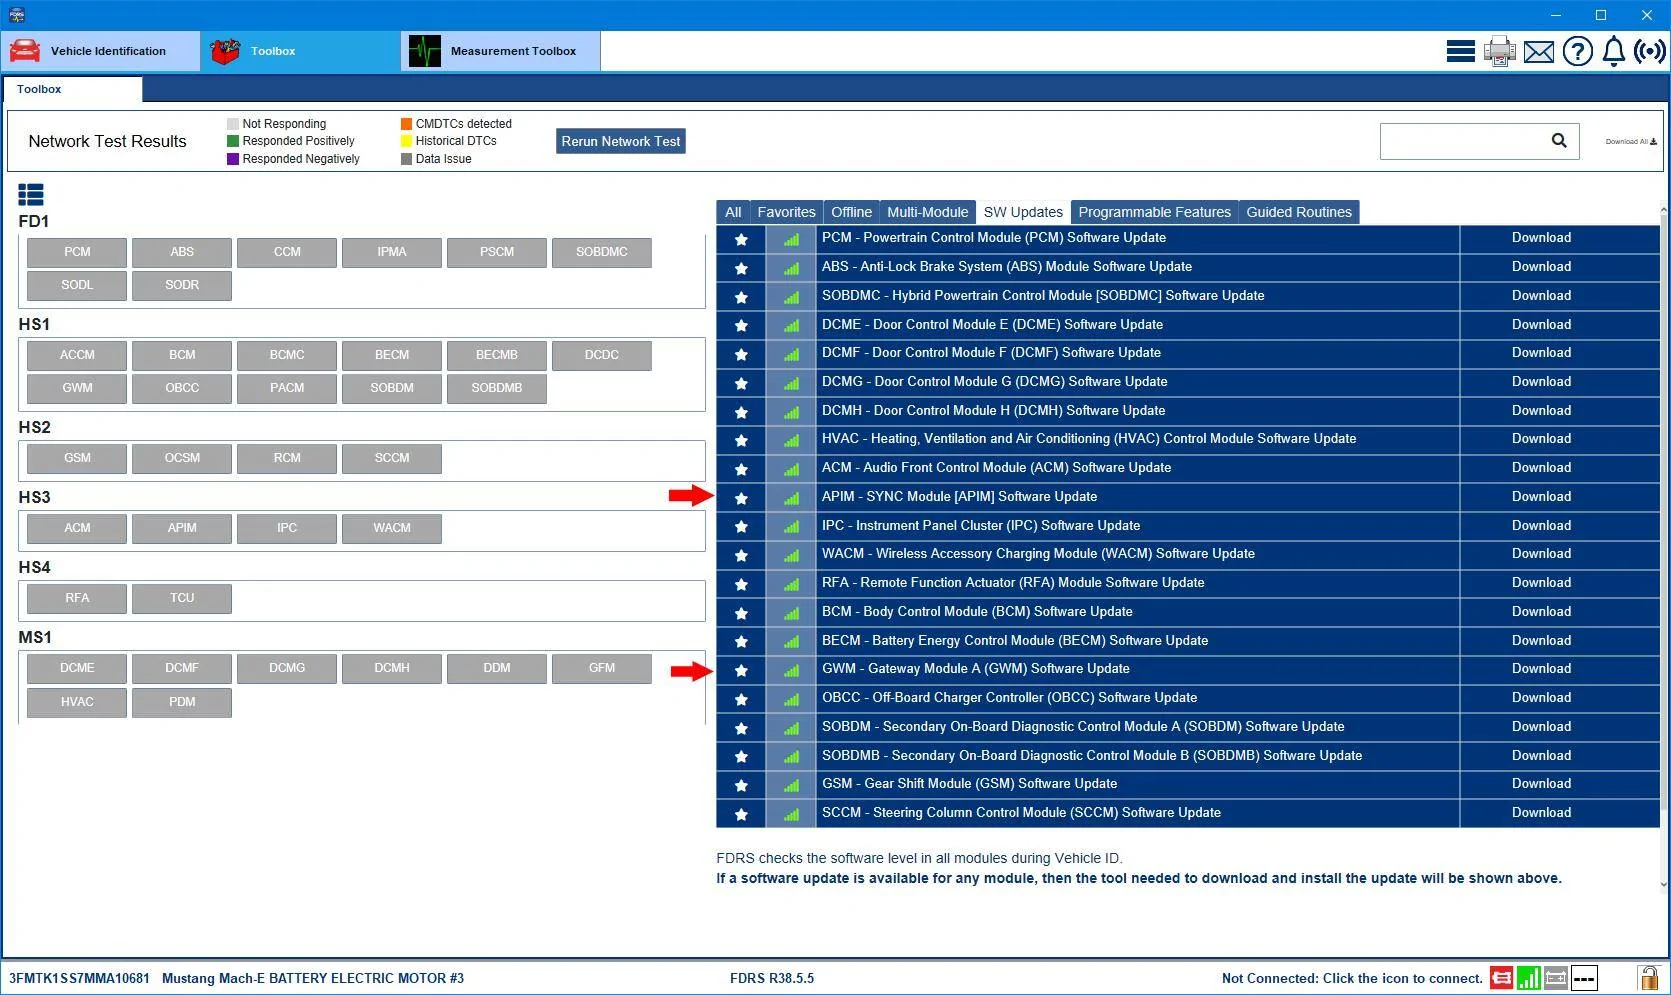Viewport: 1671px width, 995px height.
Task: Download the APIM SYNC Module Software Update
Action: point(1541,497)
